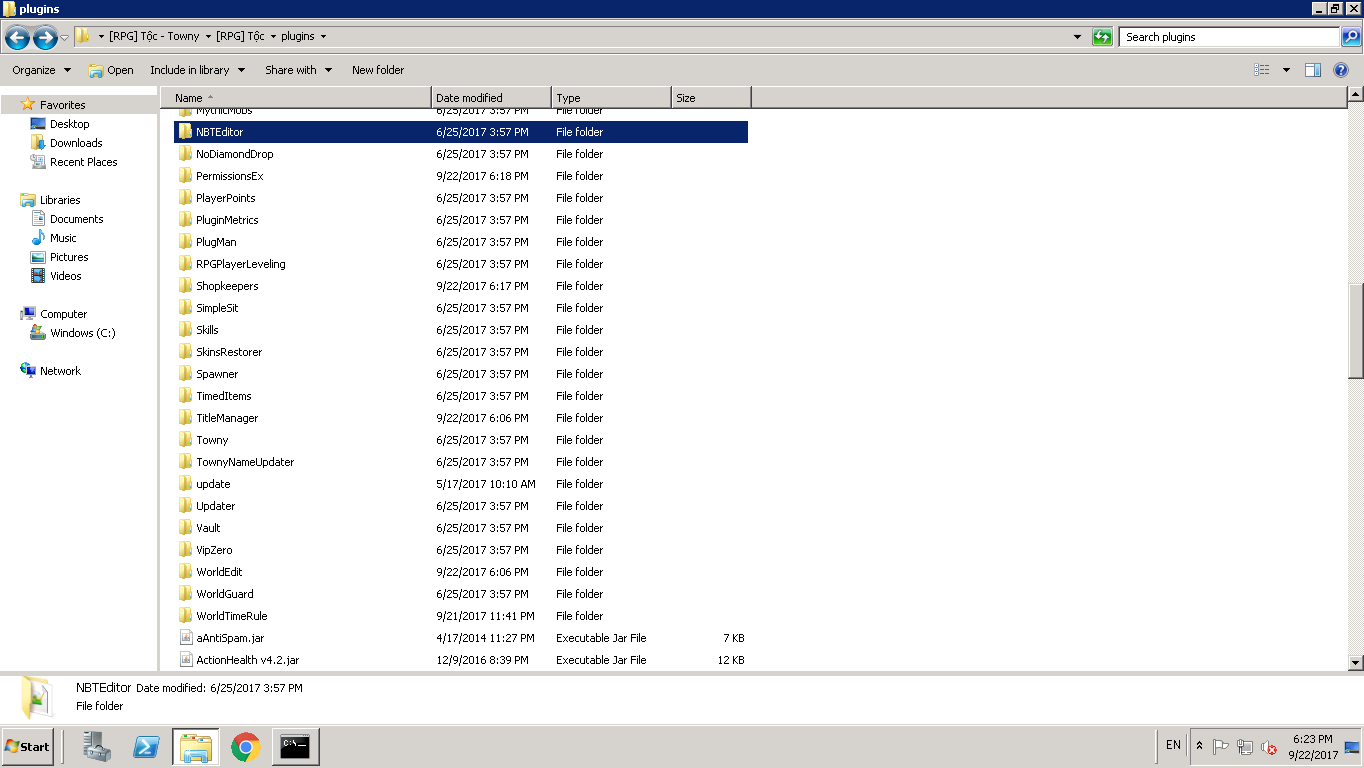The image size is (1364, 768).
Task: Switch to Command Prompt taskbar window
Action: tap(295, 746)
